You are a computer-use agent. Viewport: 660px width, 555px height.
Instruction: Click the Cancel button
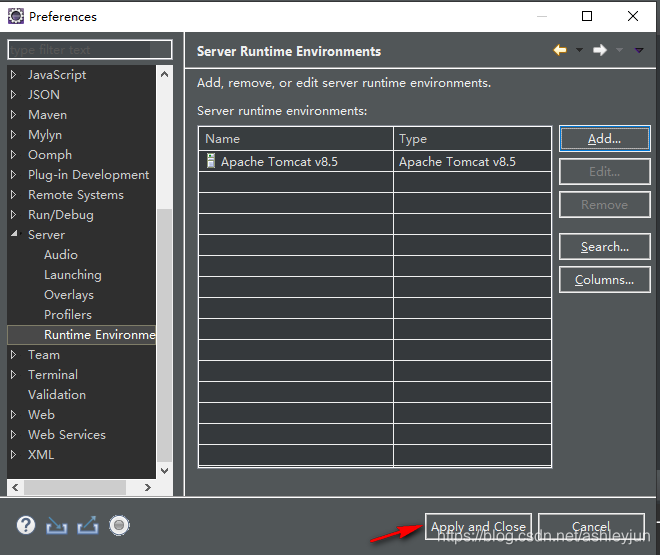(x=591, y=526)
